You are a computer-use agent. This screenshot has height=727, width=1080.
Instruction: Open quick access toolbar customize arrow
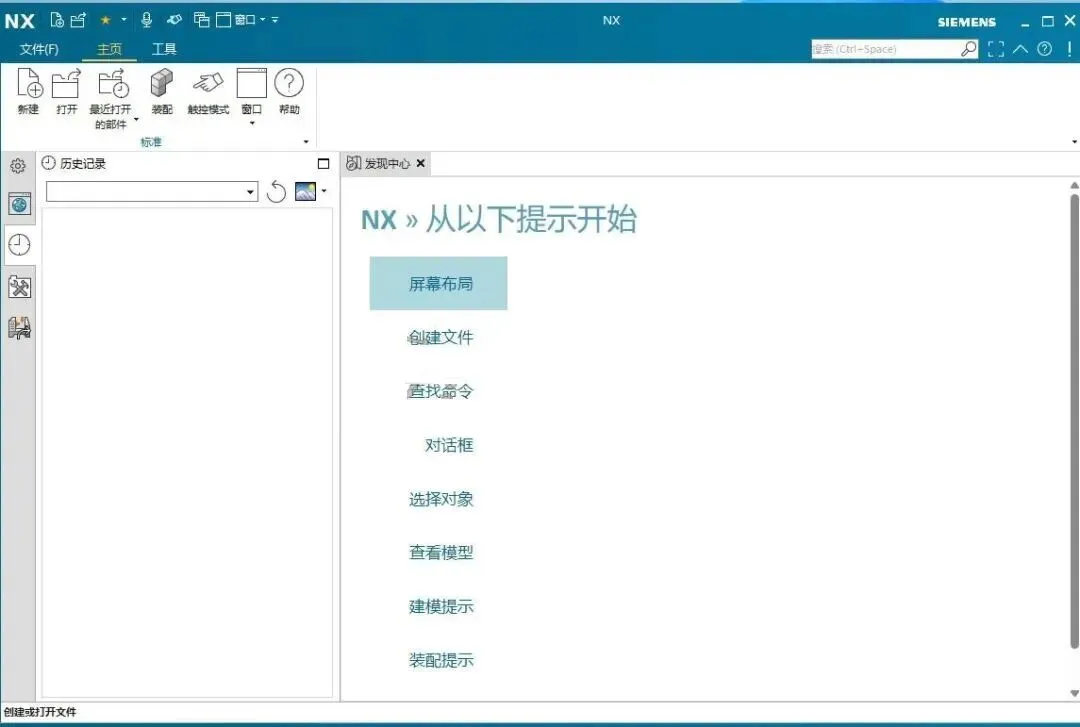(275, 20)
